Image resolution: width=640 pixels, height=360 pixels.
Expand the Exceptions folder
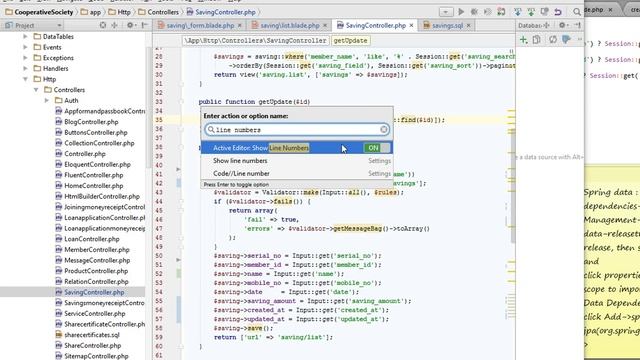point(25,58)
